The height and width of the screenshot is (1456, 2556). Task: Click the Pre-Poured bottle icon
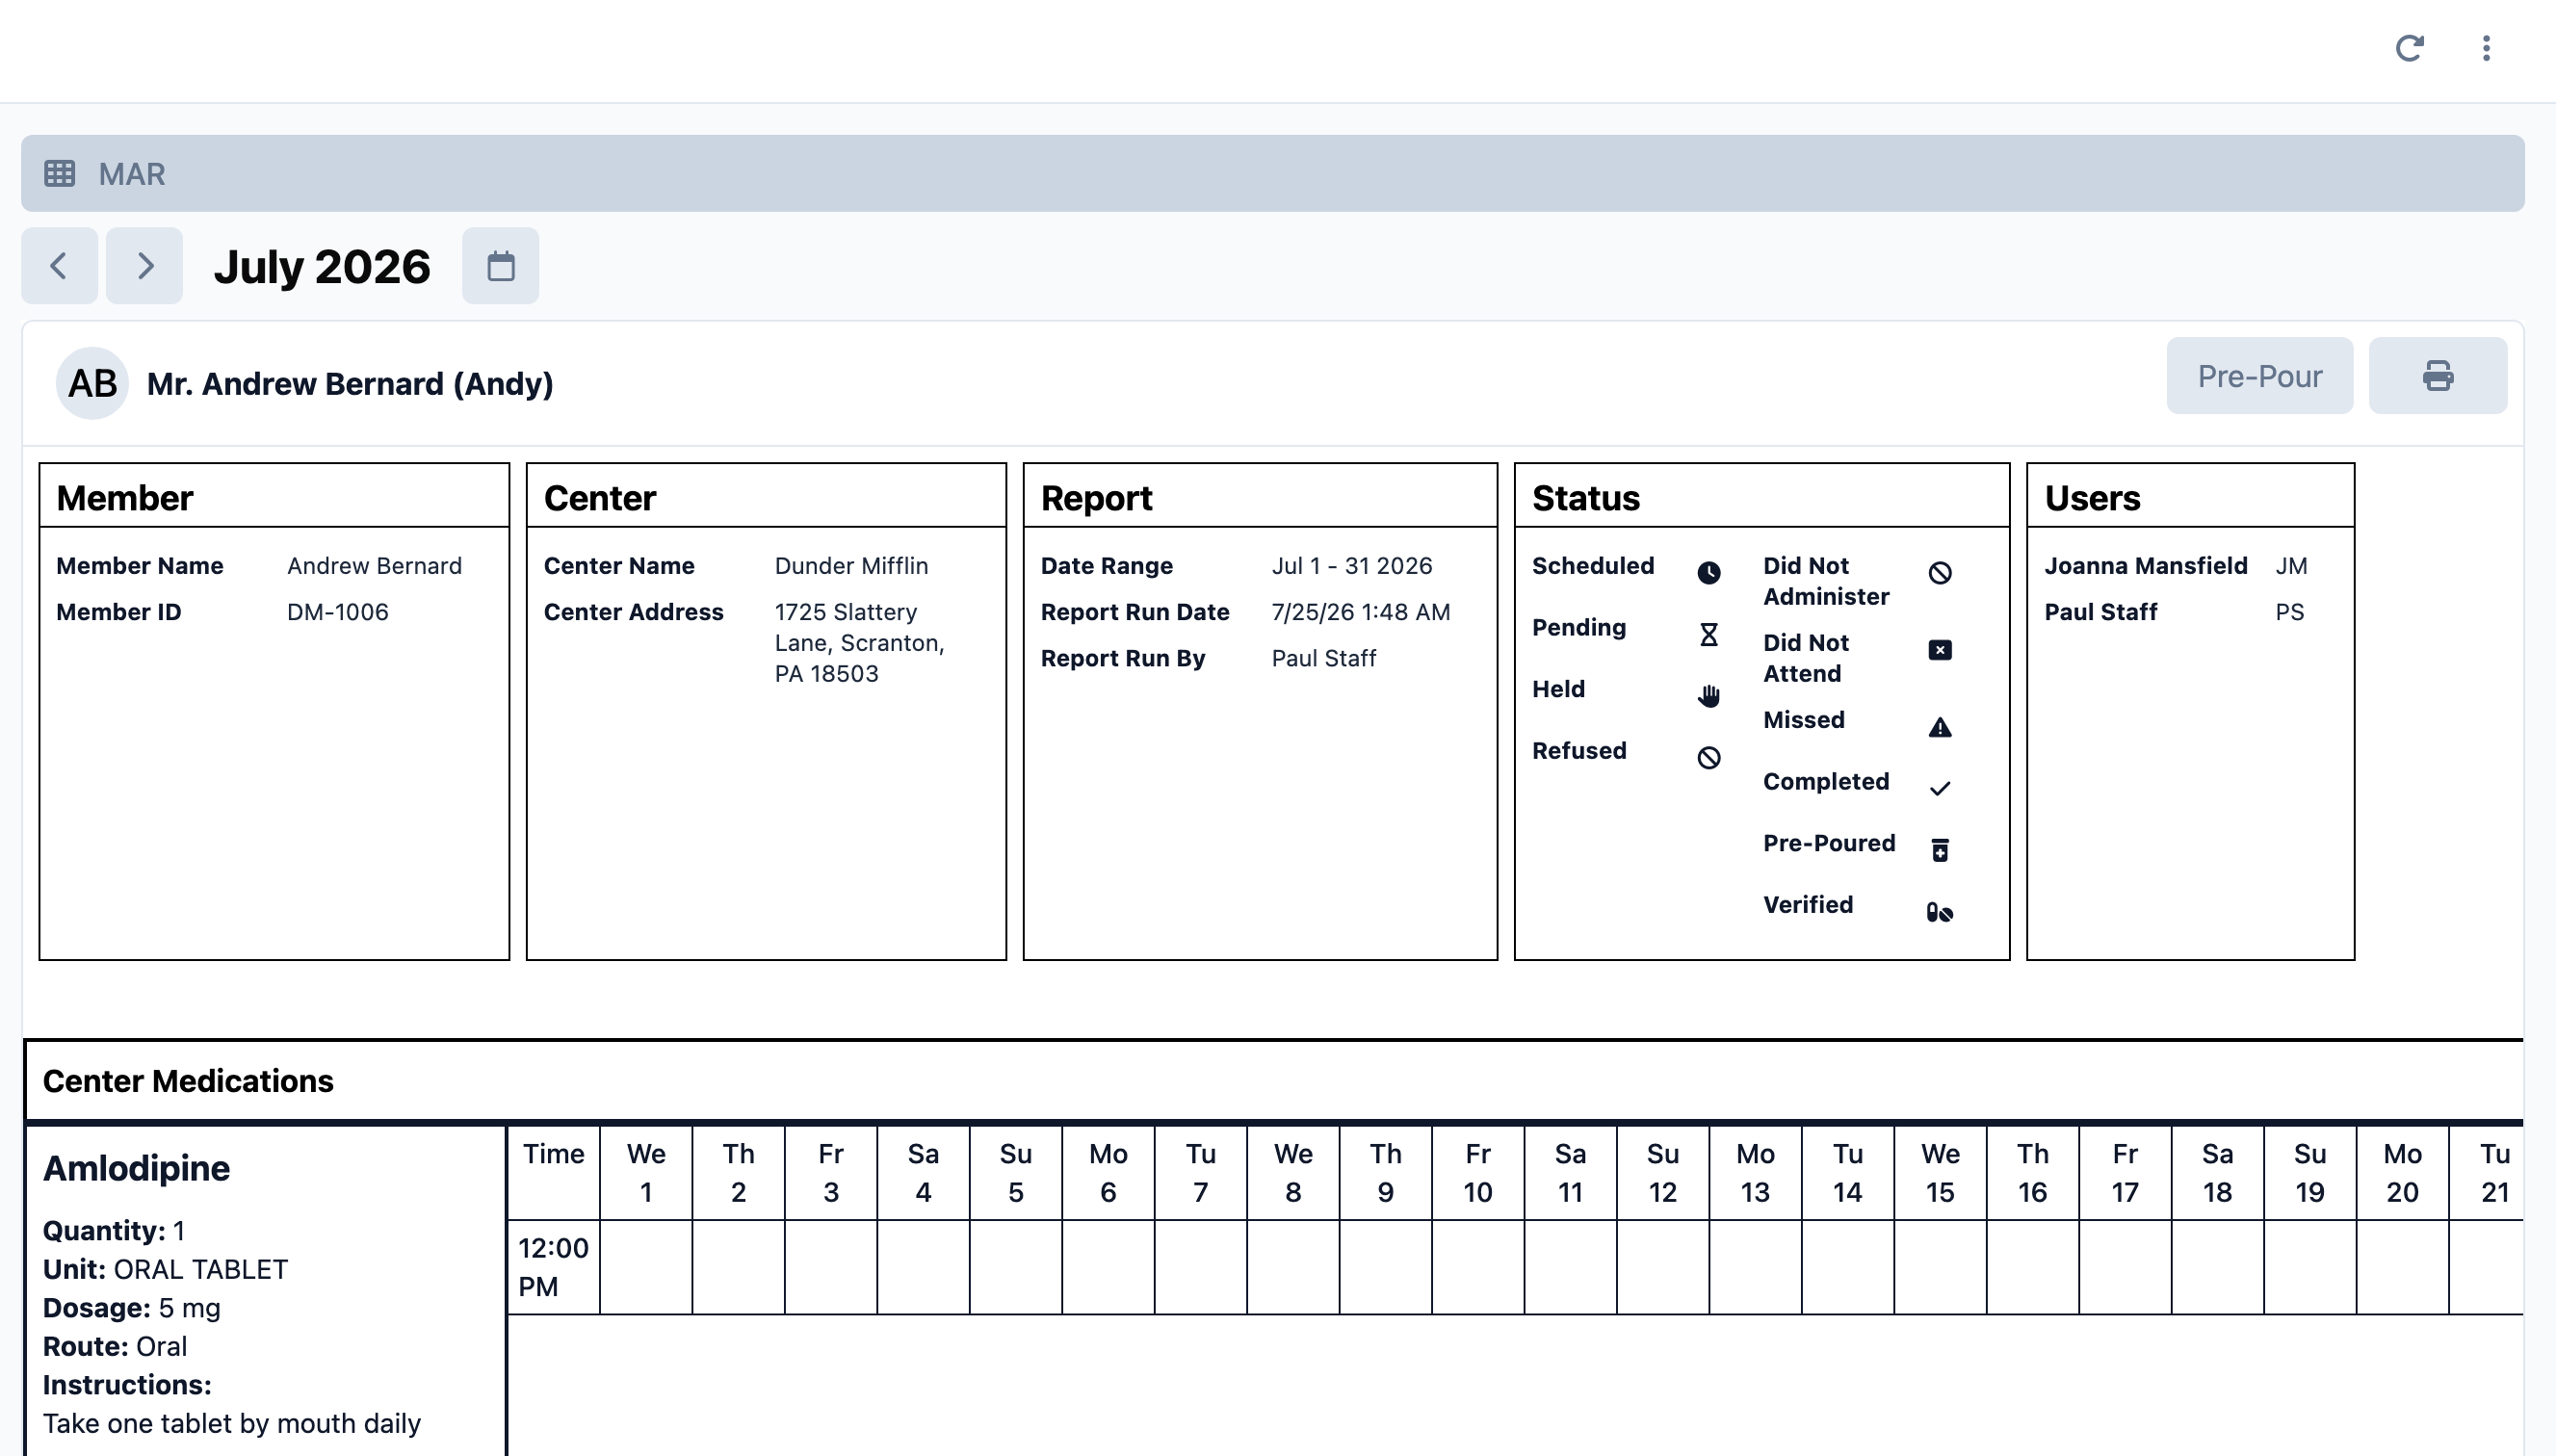[x=1940, y=850]
